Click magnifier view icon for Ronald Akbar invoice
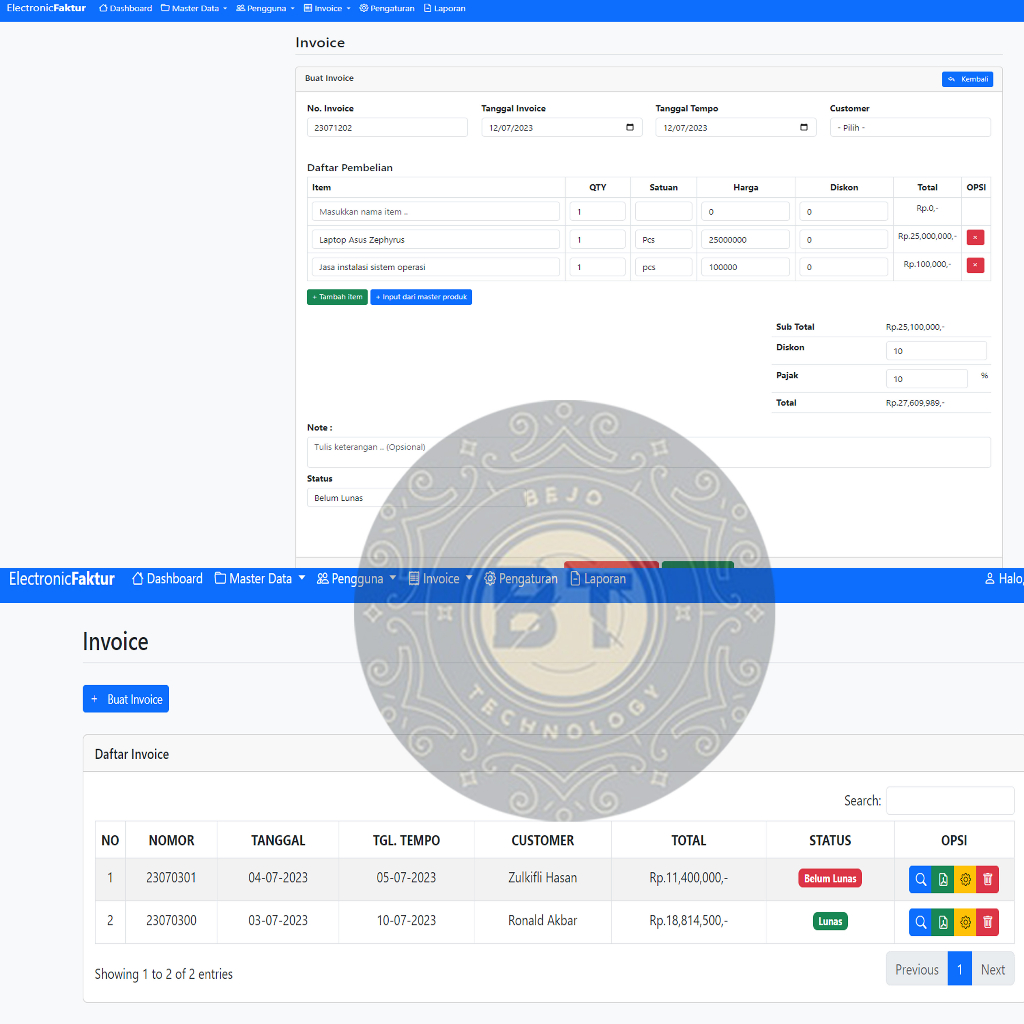Viewport: 1024px width, 1024px height. click(x=920, y=922)
